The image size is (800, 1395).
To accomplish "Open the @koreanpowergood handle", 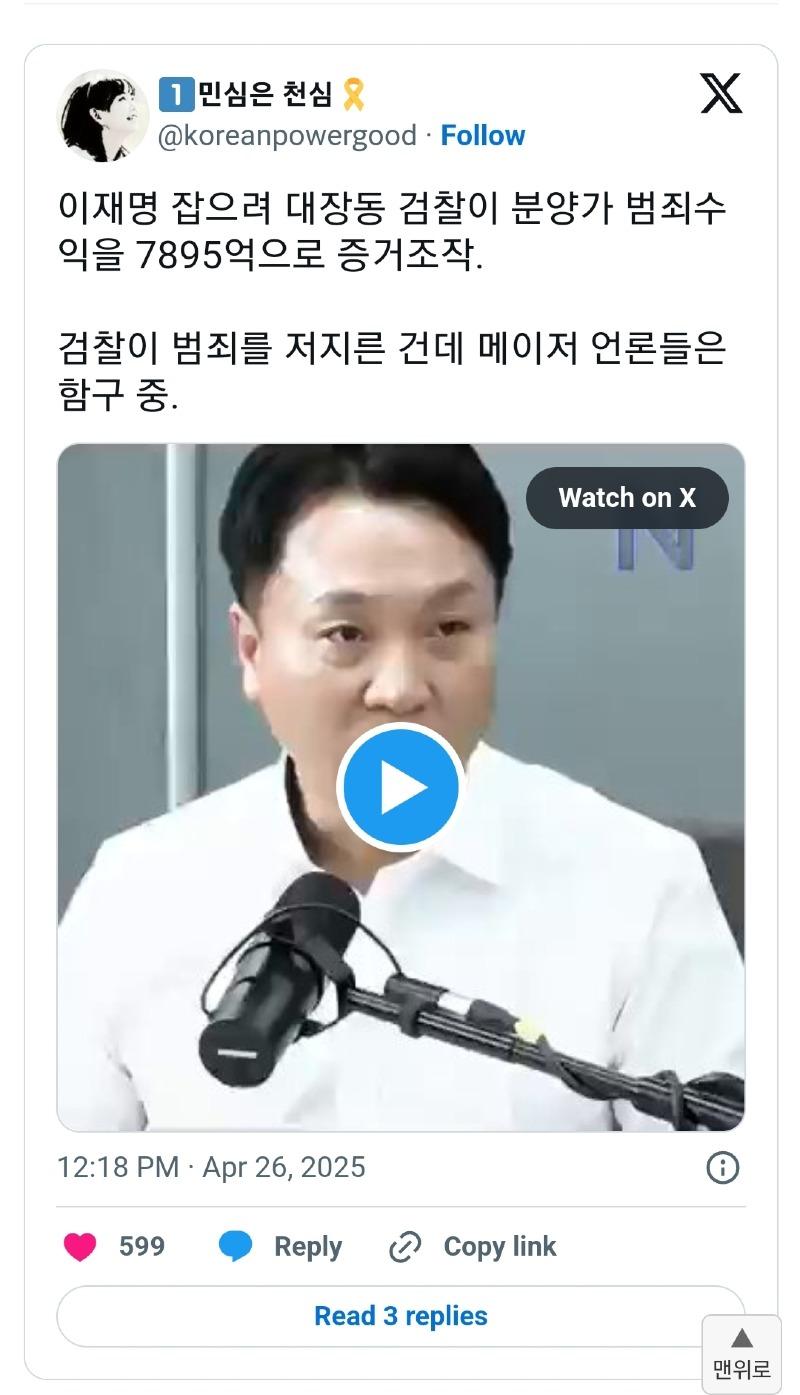I will [287, 135].
